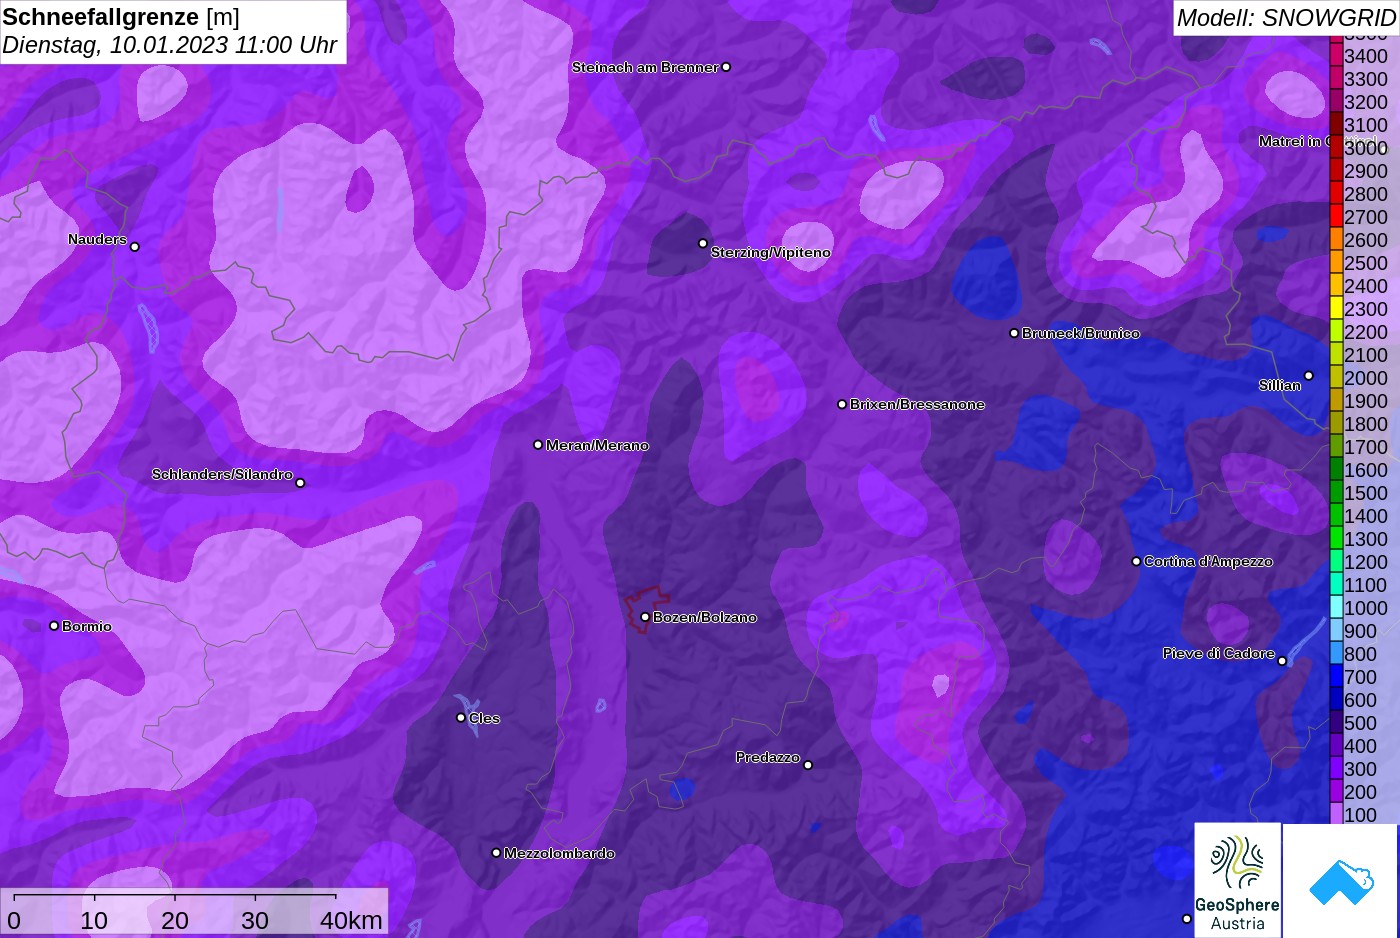
Task: Click the Sillian location dot
Action: (x=1309, y=376)
